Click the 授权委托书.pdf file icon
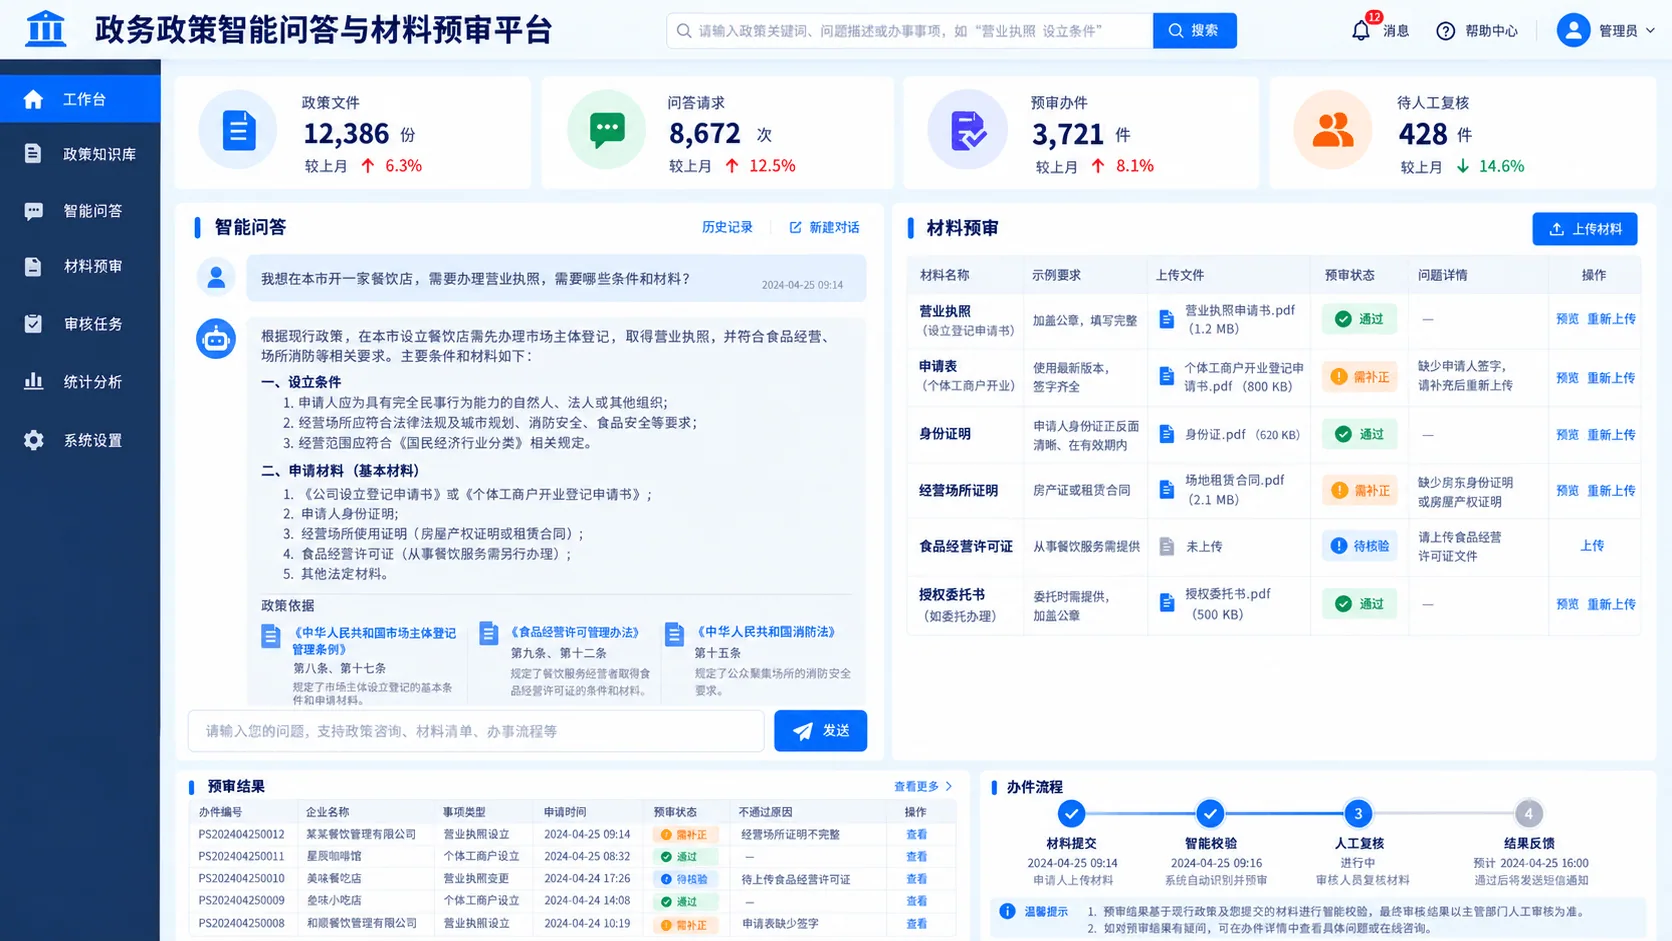 coord(1166,603)
